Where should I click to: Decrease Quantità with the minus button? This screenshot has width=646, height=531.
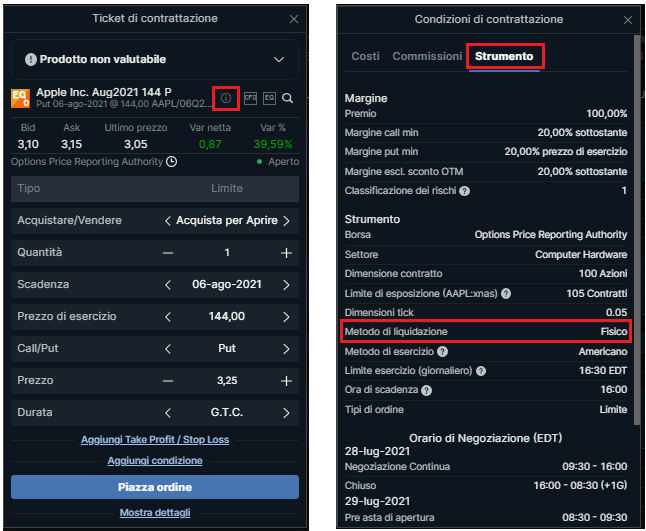click(x=168, y=253)
